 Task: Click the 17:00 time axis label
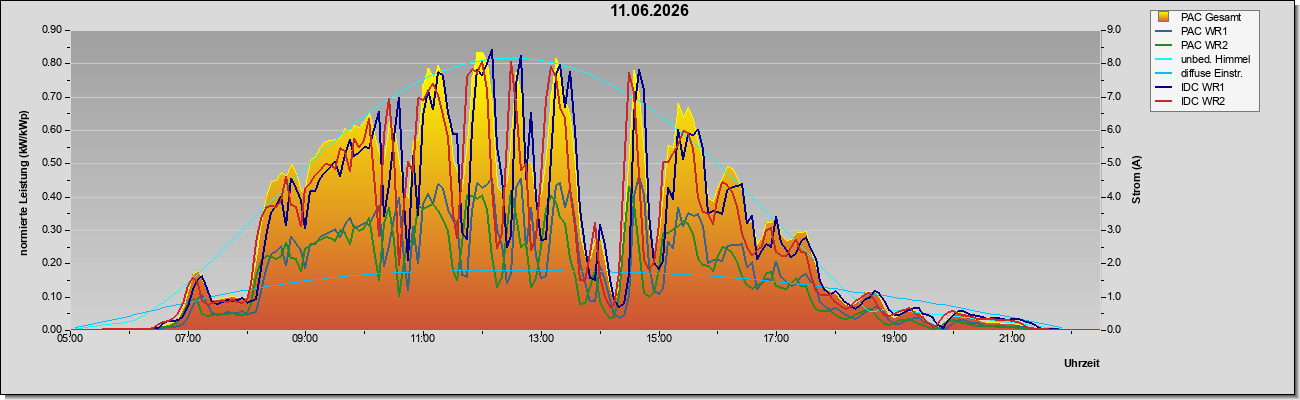coord(776,339)
